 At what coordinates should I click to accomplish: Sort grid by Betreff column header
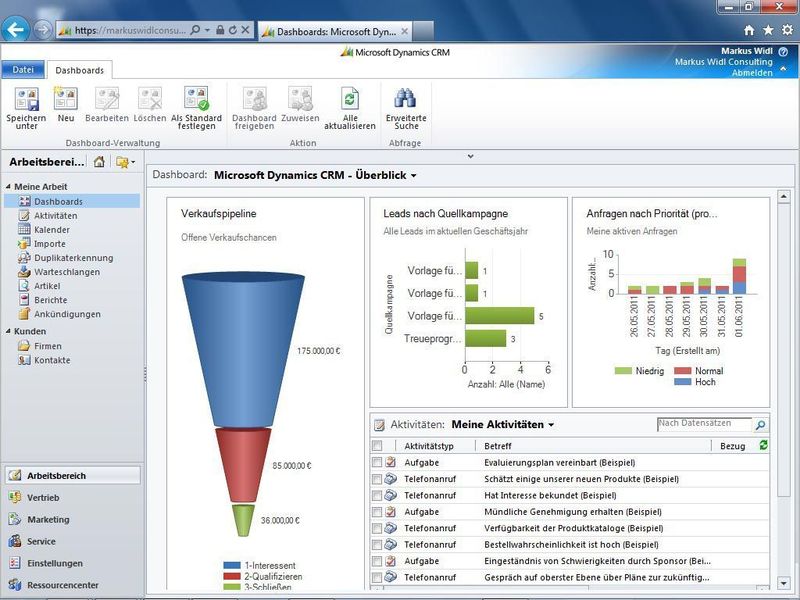(497, 446)
